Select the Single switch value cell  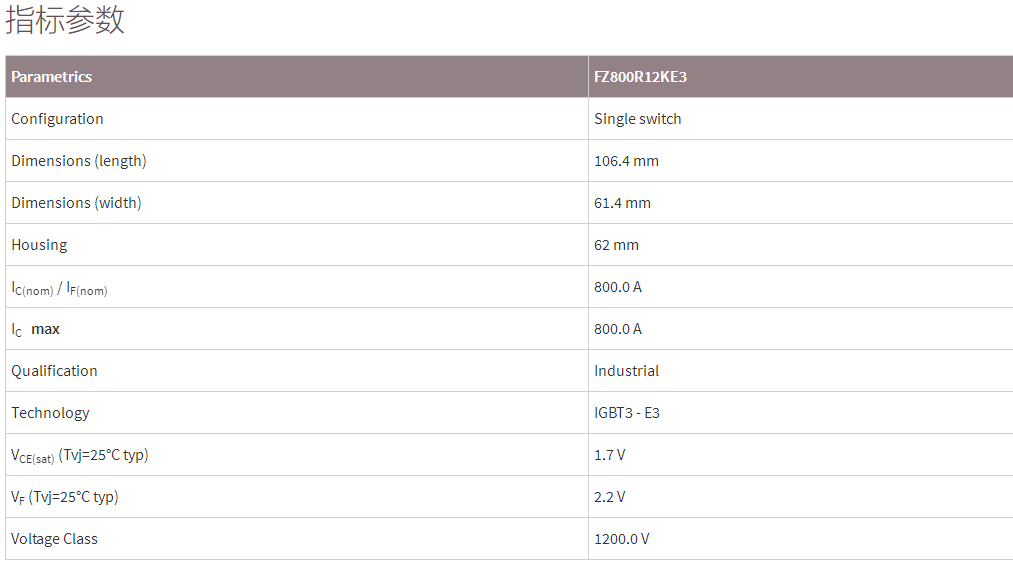637,119
